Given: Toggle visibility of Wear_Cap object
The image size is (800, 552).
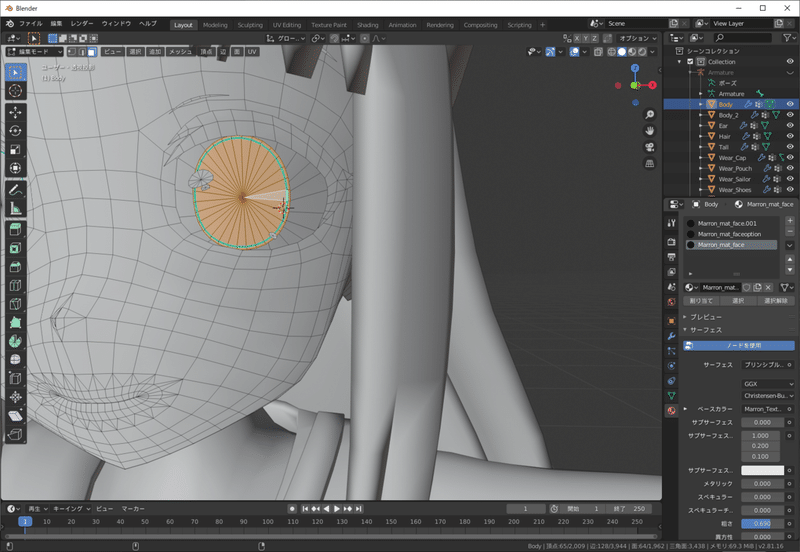Looking at the screenshot, I should tap(790, 157).
